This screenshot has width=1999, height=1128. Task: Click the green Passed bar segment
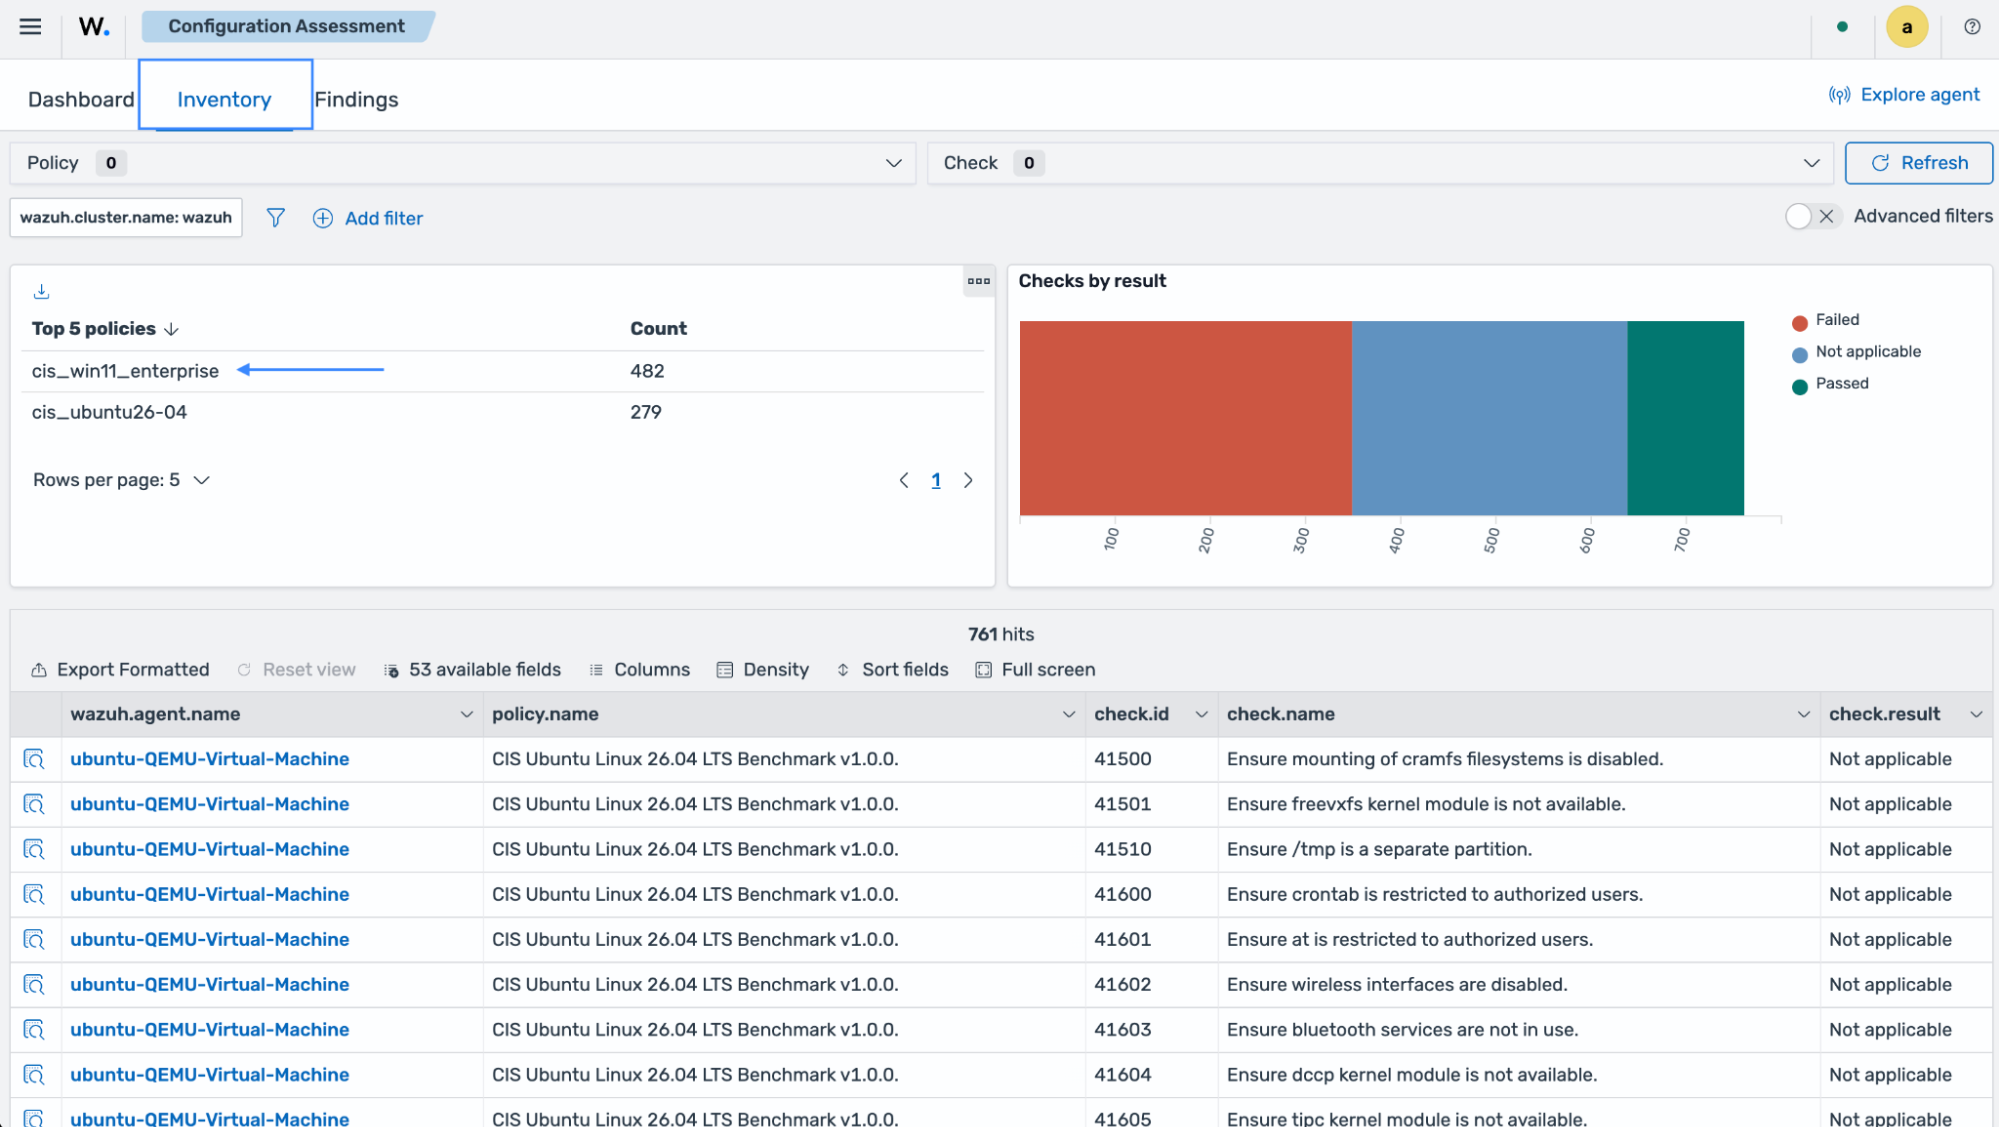click(1685, 418)
